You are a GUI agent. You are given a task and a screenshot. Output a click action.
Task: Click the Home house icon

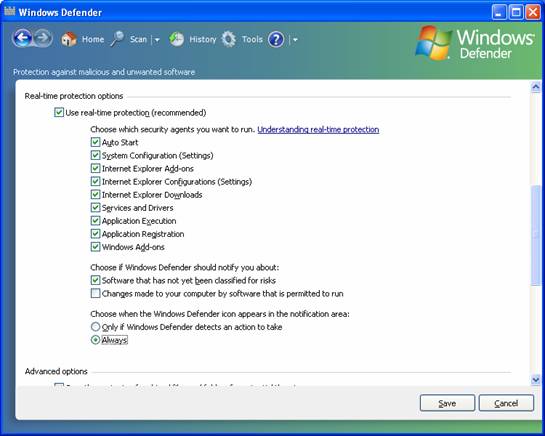point(68,39)
